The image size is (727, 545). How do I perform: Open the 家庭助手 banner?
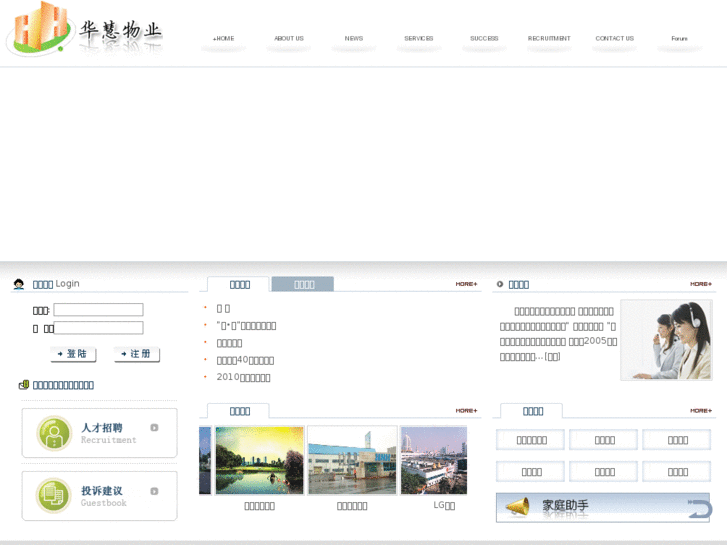(x=603, y=507)
